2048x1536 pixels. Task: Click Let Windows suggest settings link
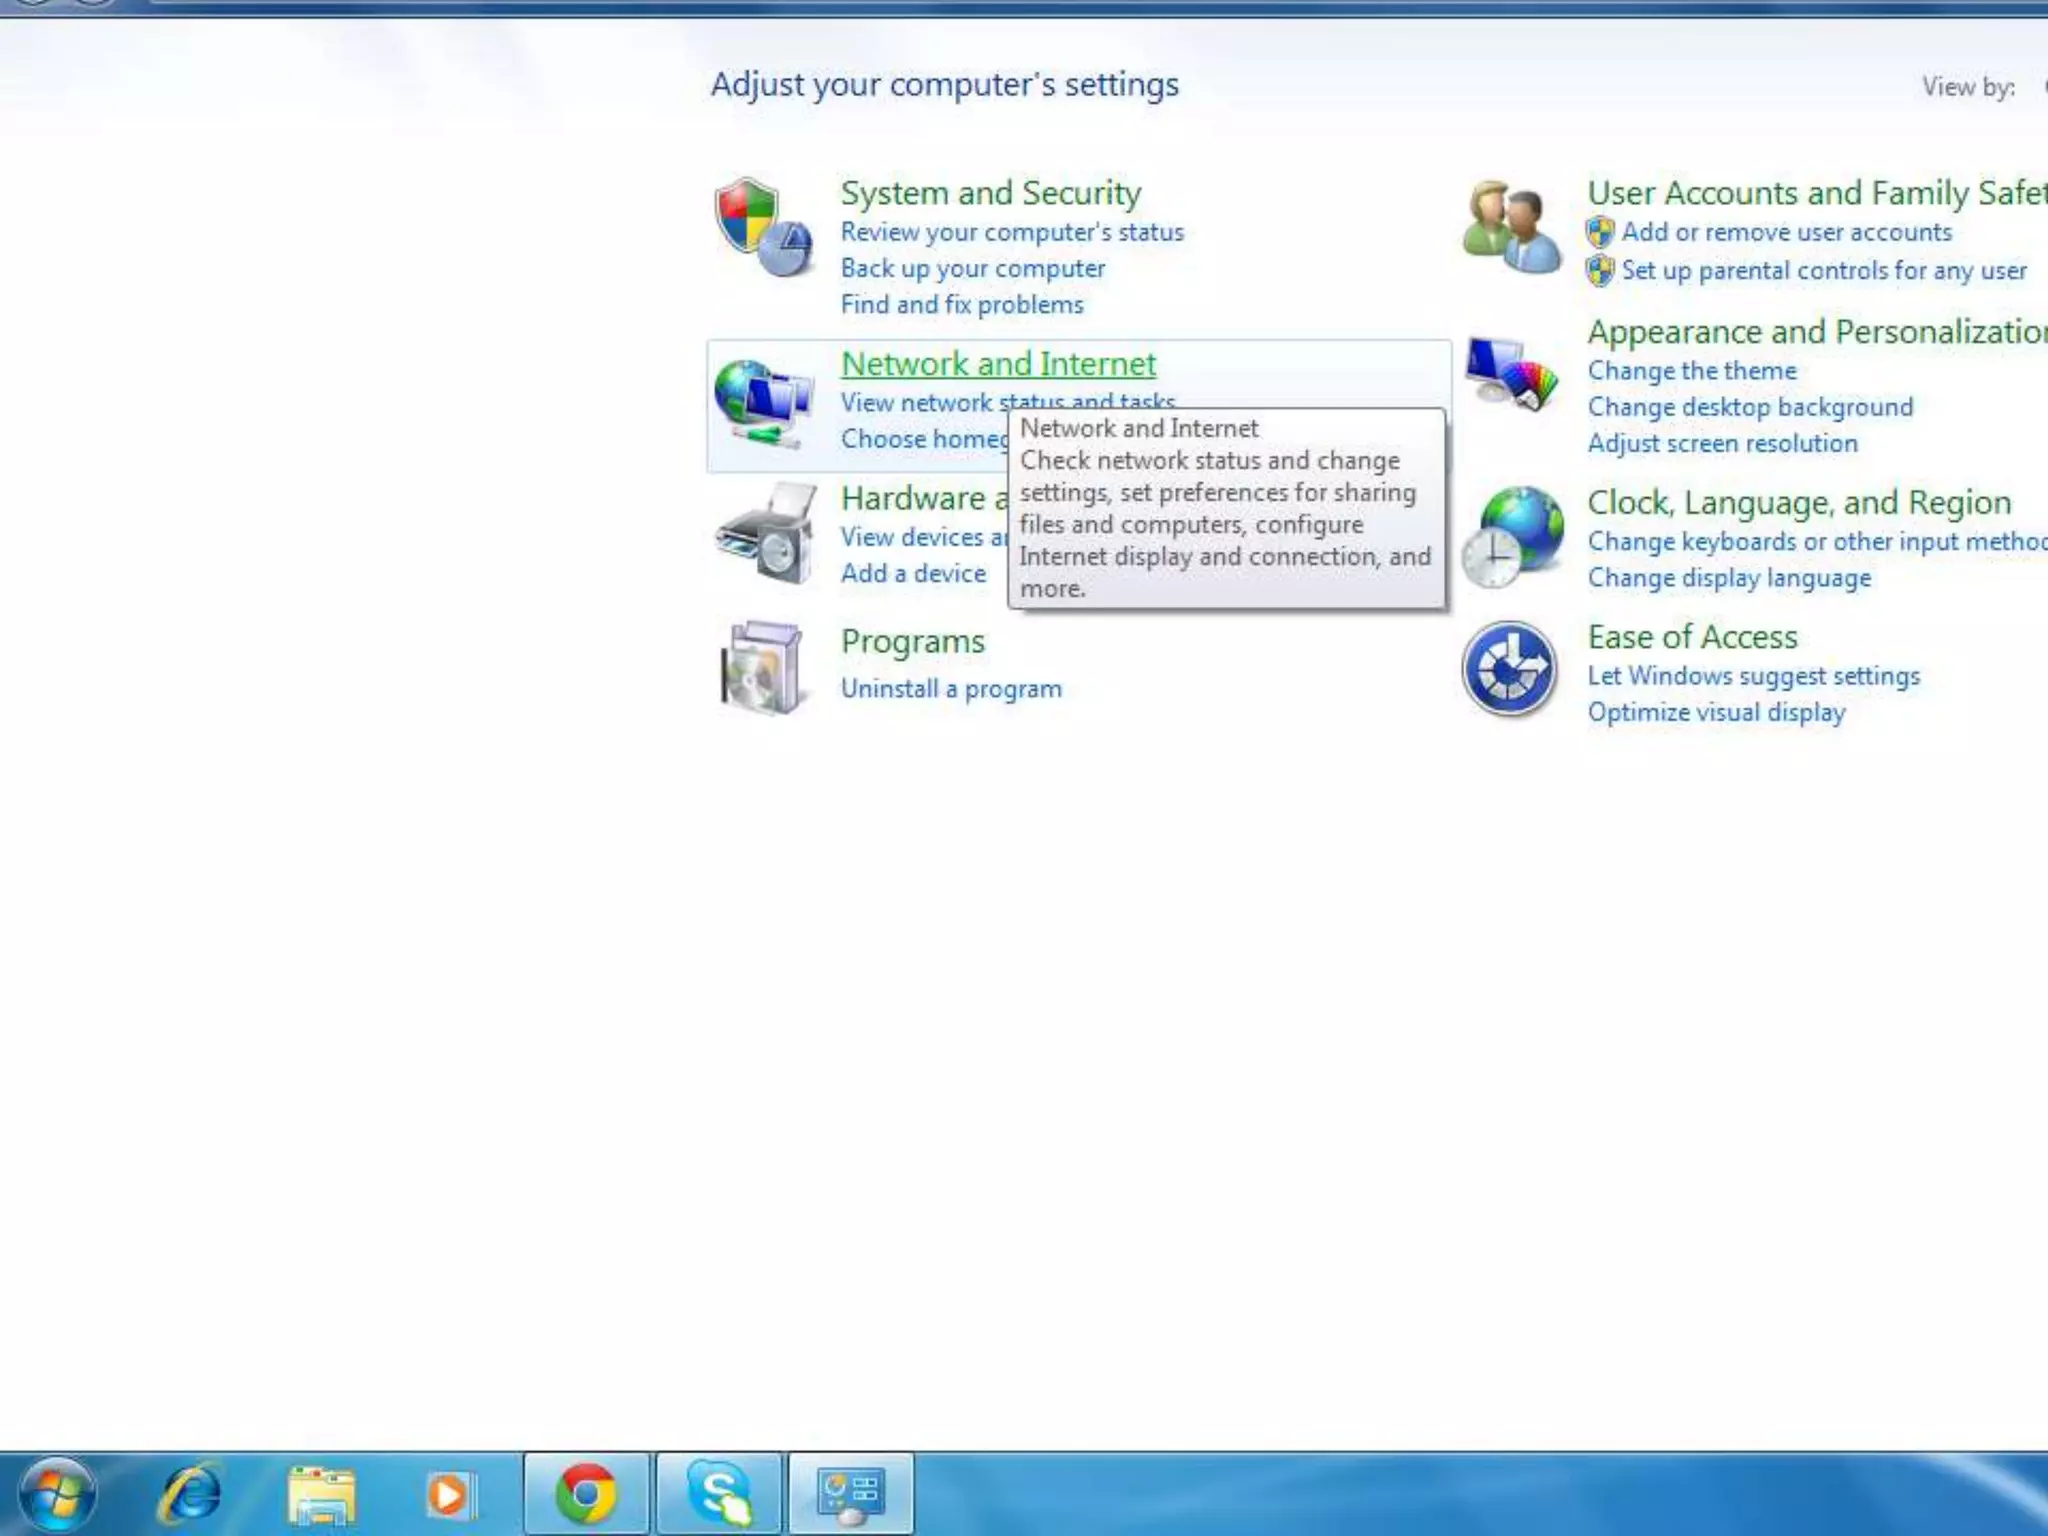1753,676
